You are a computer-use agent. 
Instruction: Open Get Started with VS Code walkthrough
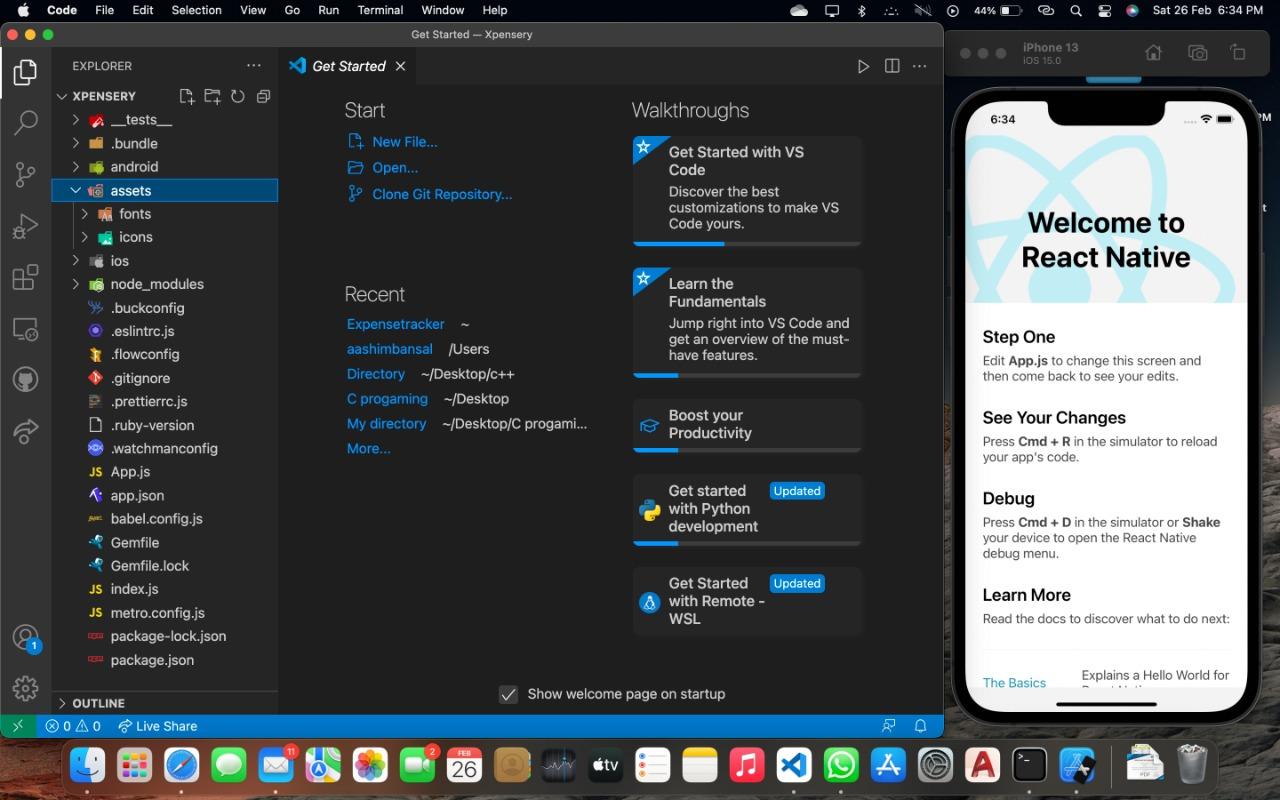tap(747, 190)
